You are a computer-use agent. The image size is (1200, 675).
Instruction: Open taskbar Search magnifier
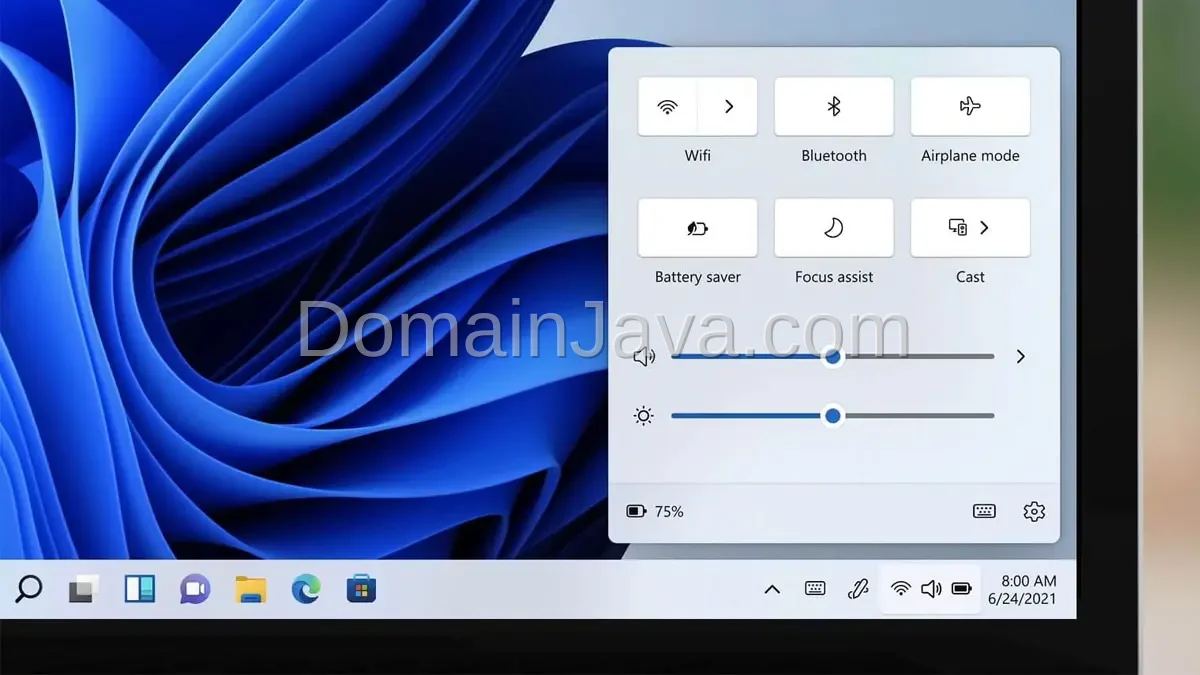pyautogui.click(x=29, y=589)
